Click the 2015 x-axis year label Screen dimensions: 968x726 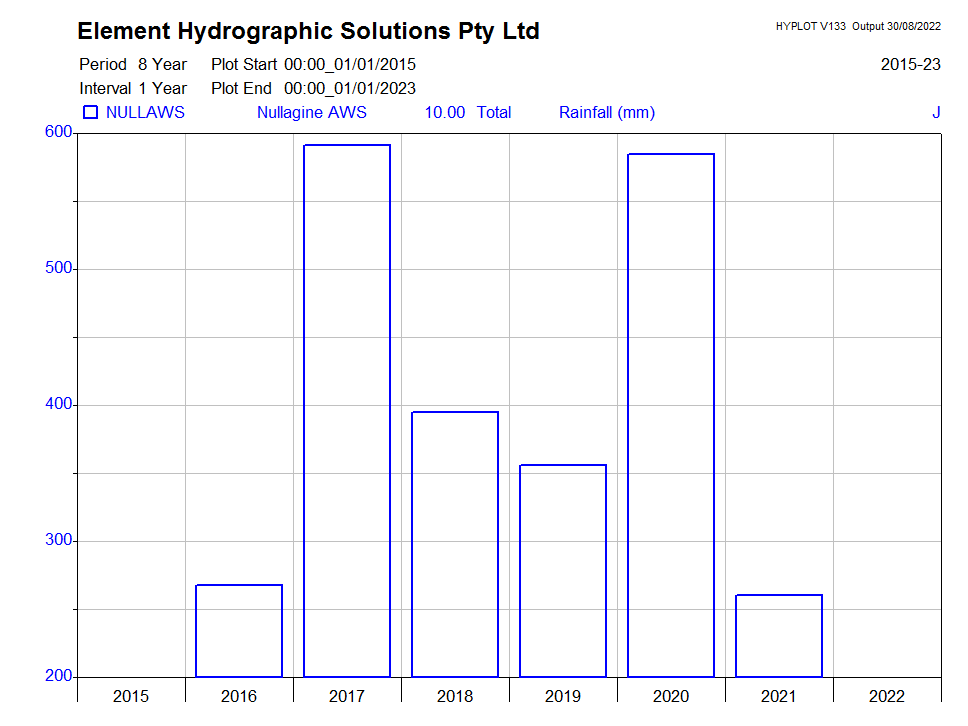[x=131, y=696]
